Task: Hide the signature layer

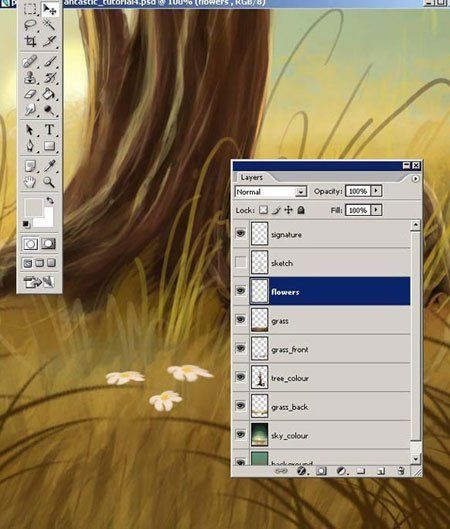Action: click(x=241, y=233)
